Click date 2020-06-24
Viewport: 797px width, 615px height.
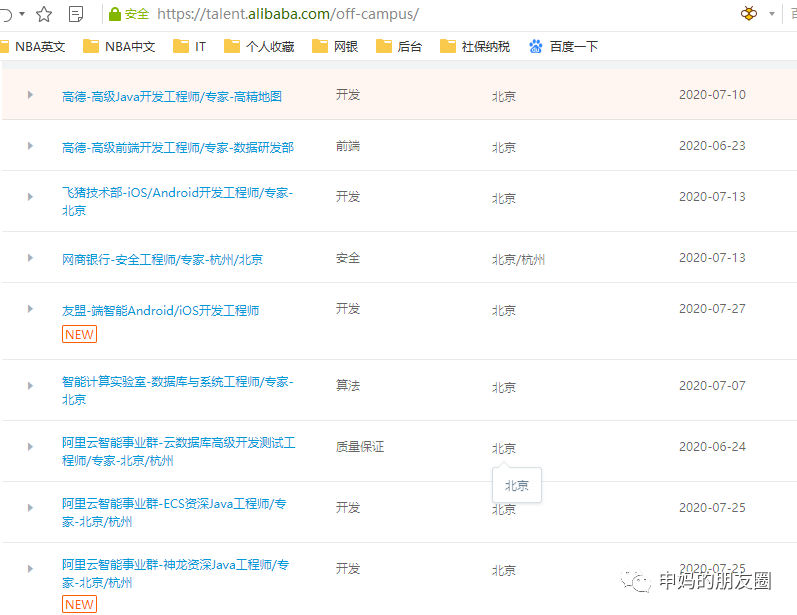712,447
